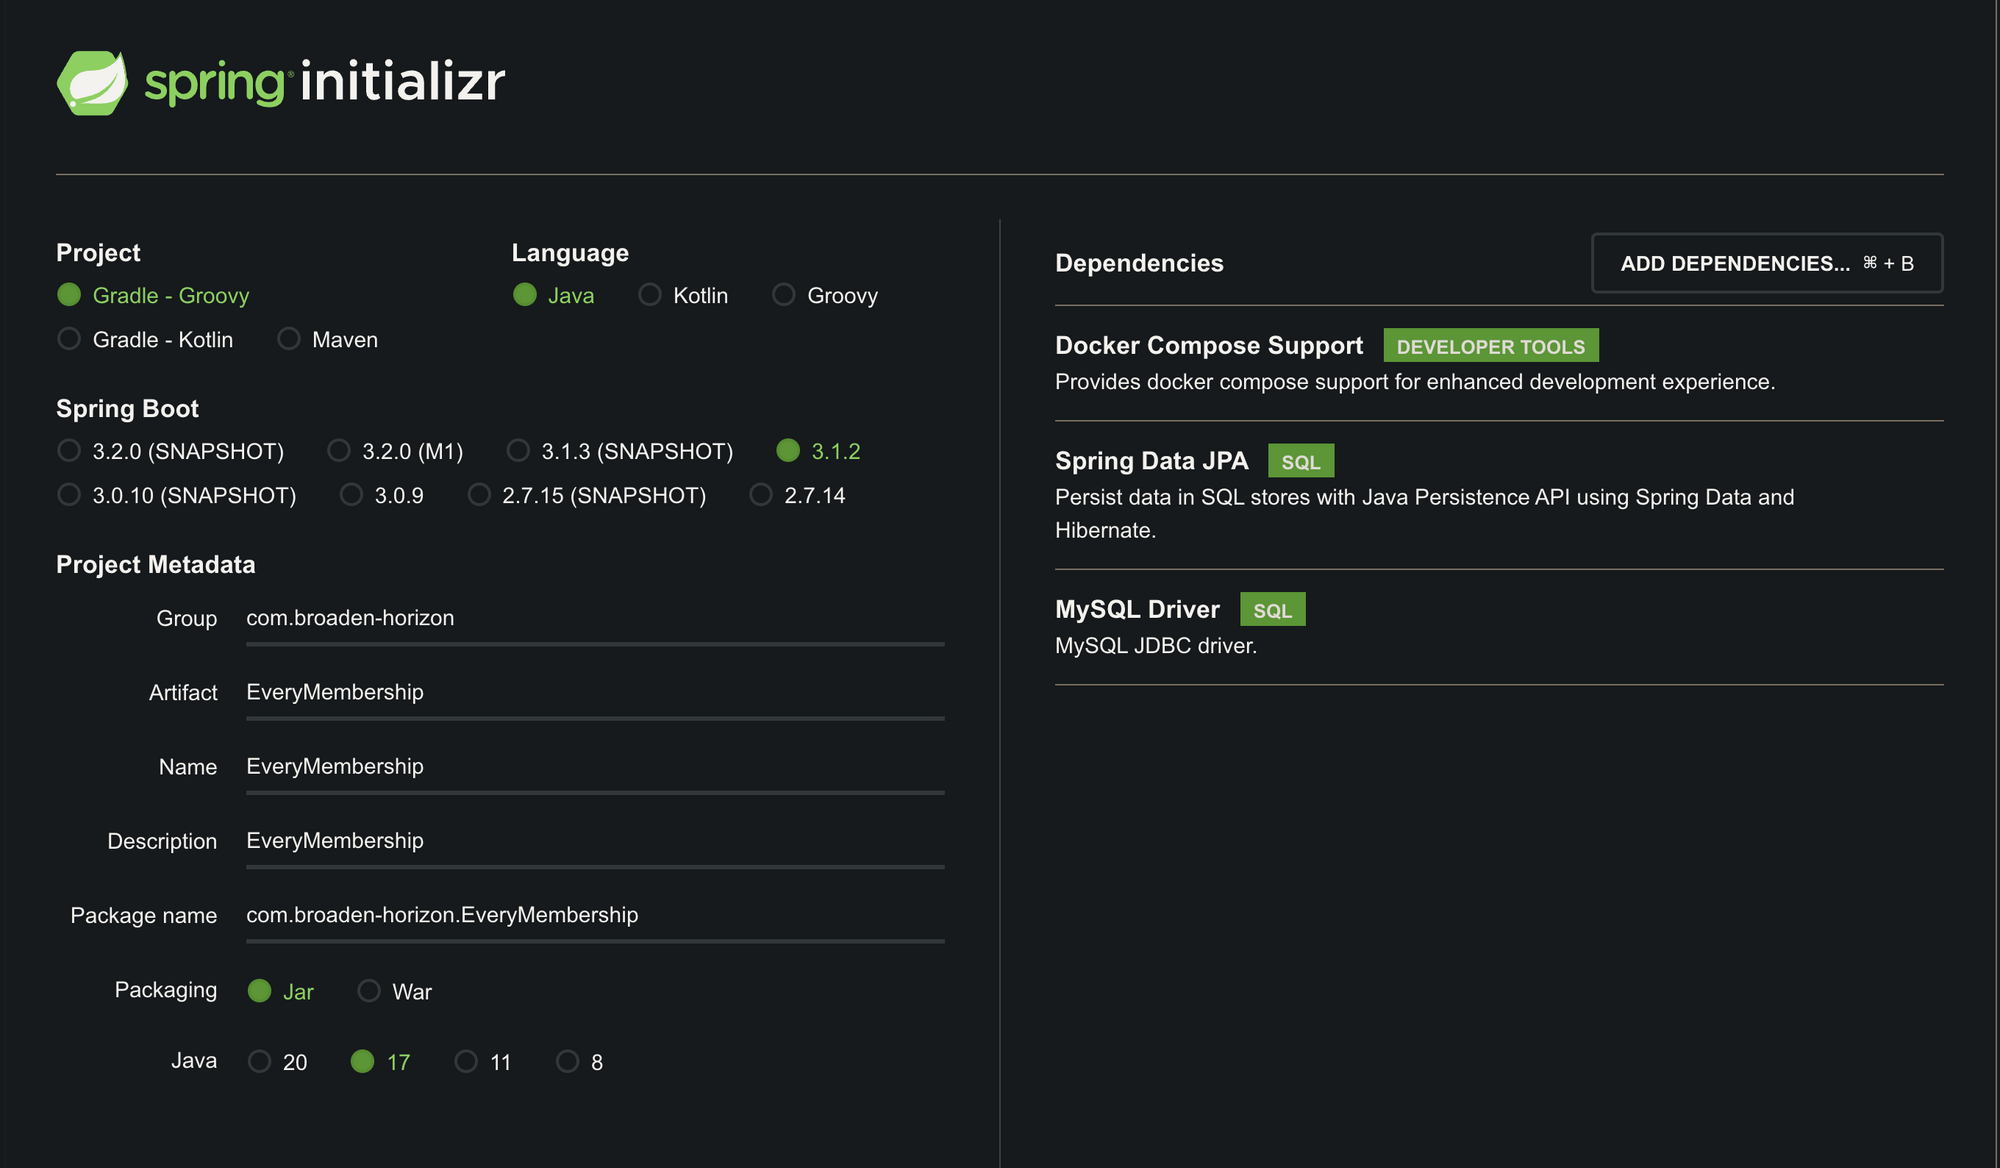The image size is (2000, 1168).
Task: Choose Spring Boot version 3.0.9
Action: 351,495
